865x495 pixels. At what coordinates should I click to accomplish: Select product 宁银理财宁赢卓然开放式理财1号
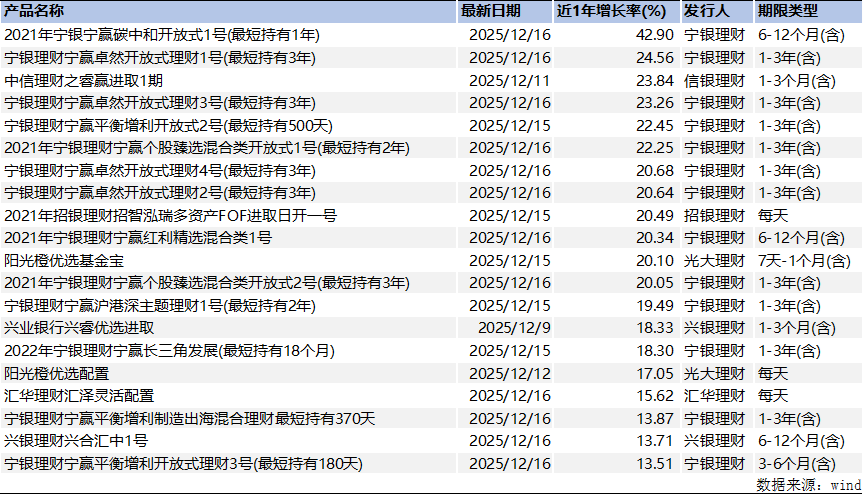160,58
